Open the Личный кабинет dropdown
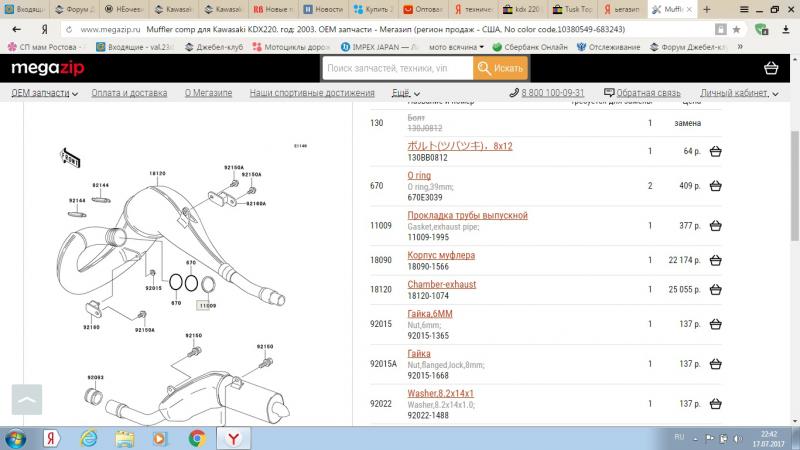800x450 pixels. point(738,93)
